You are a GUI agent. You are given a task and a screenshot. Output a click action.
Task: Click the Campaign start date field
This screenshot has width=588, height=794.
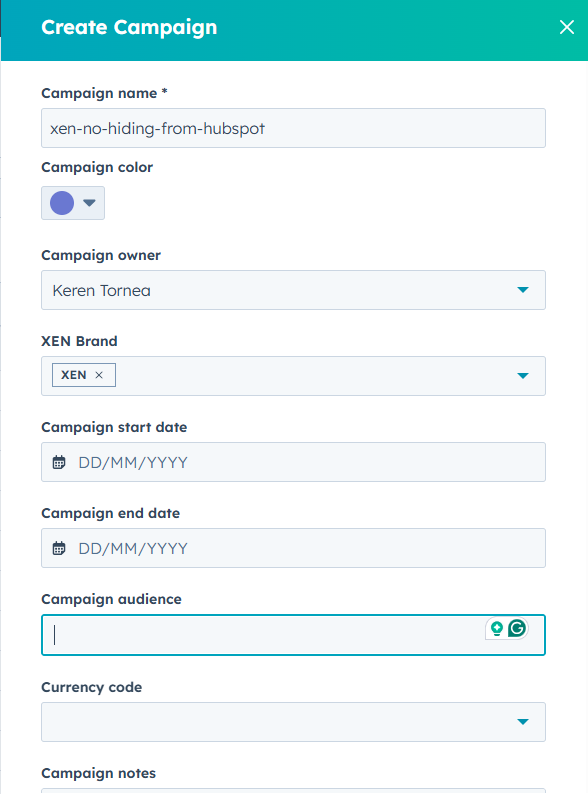tap(293, 462)
